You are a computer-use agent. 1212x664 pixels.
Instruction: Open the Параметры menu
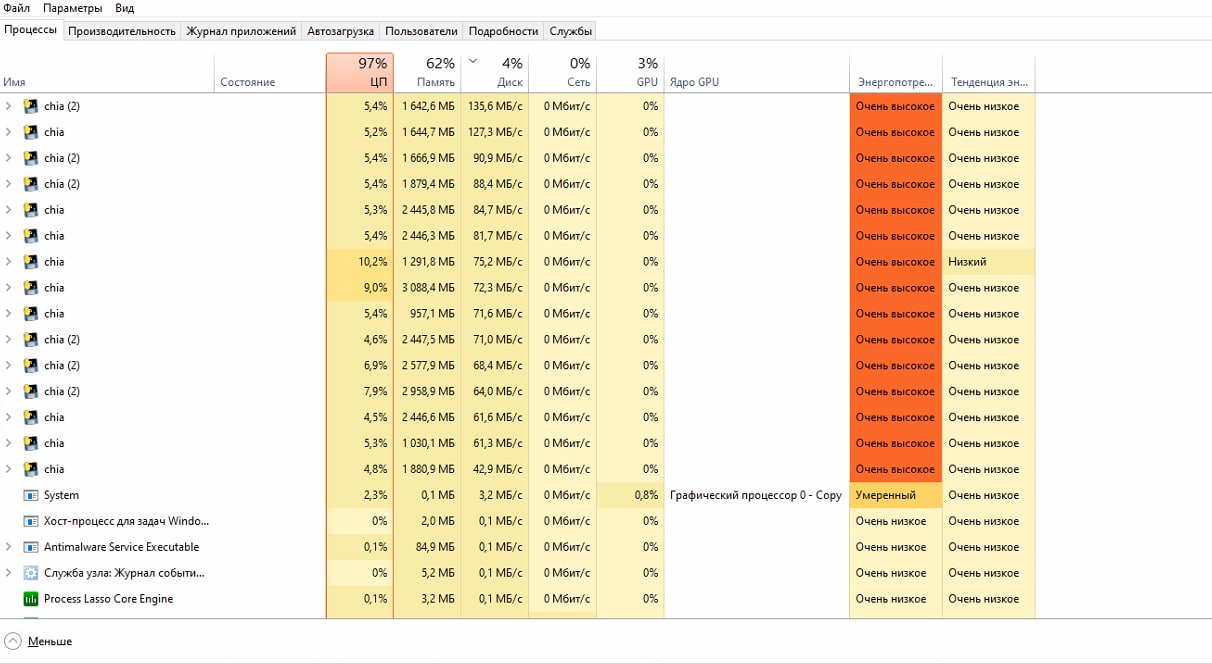(x=72, y=8)
